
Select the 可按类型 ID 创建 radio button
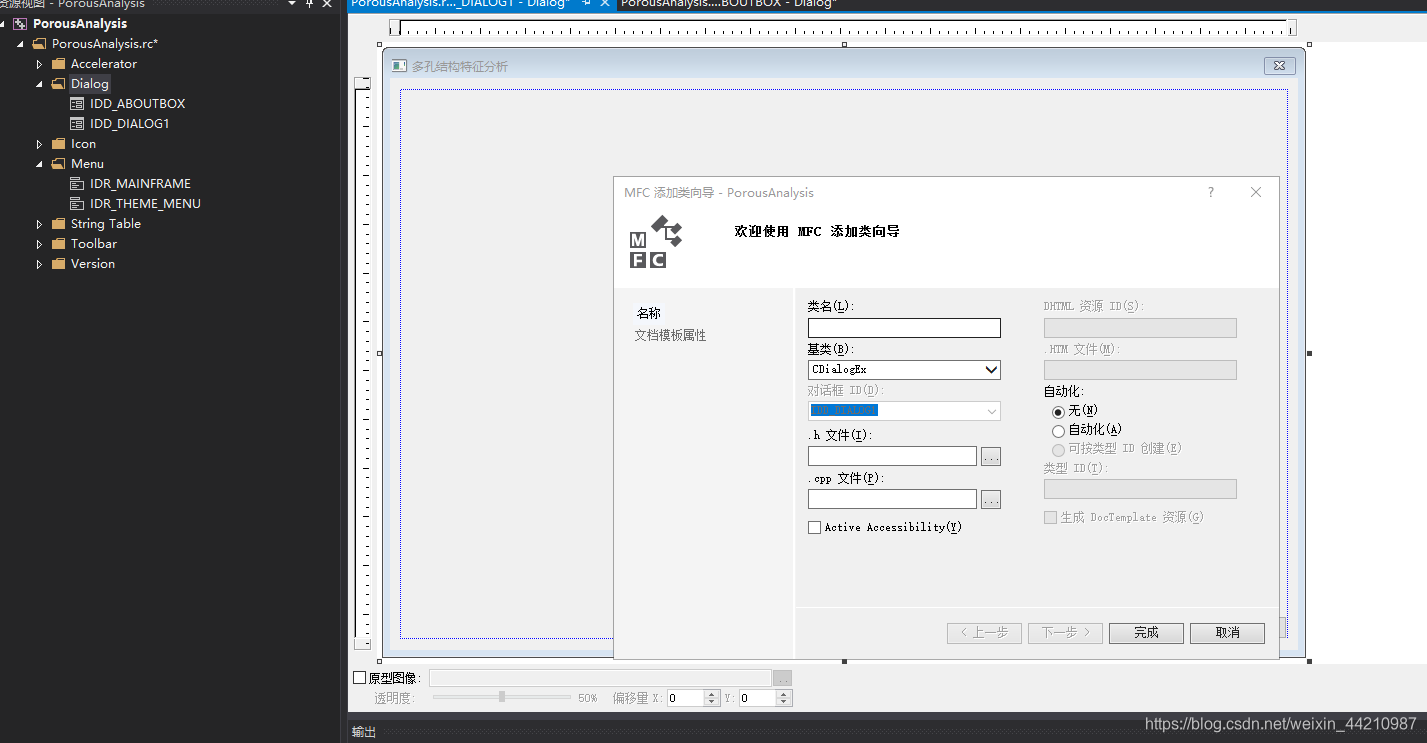tap(1058, 449)
